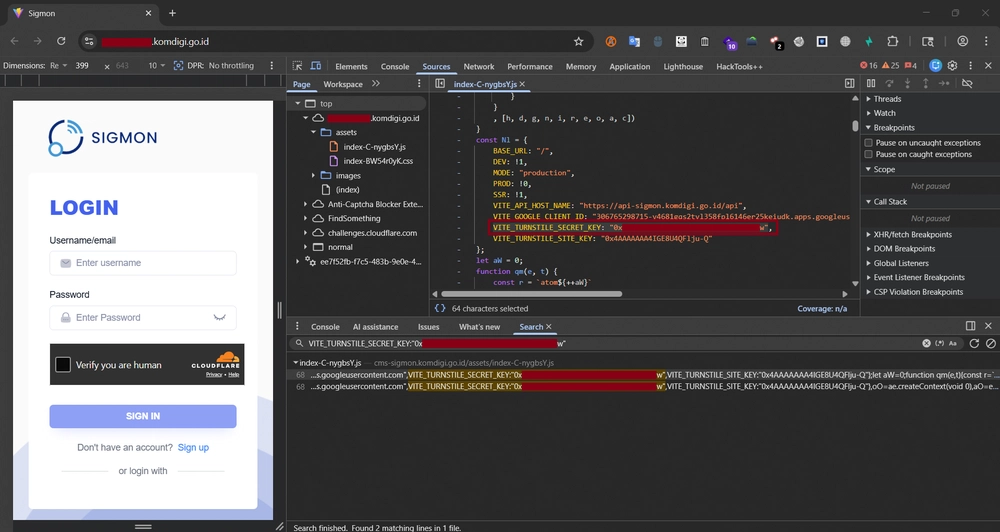This screenshot has width=1000, height=532.
Task: Enable Pause on uncaught exceptions
Action: (869, 143)
